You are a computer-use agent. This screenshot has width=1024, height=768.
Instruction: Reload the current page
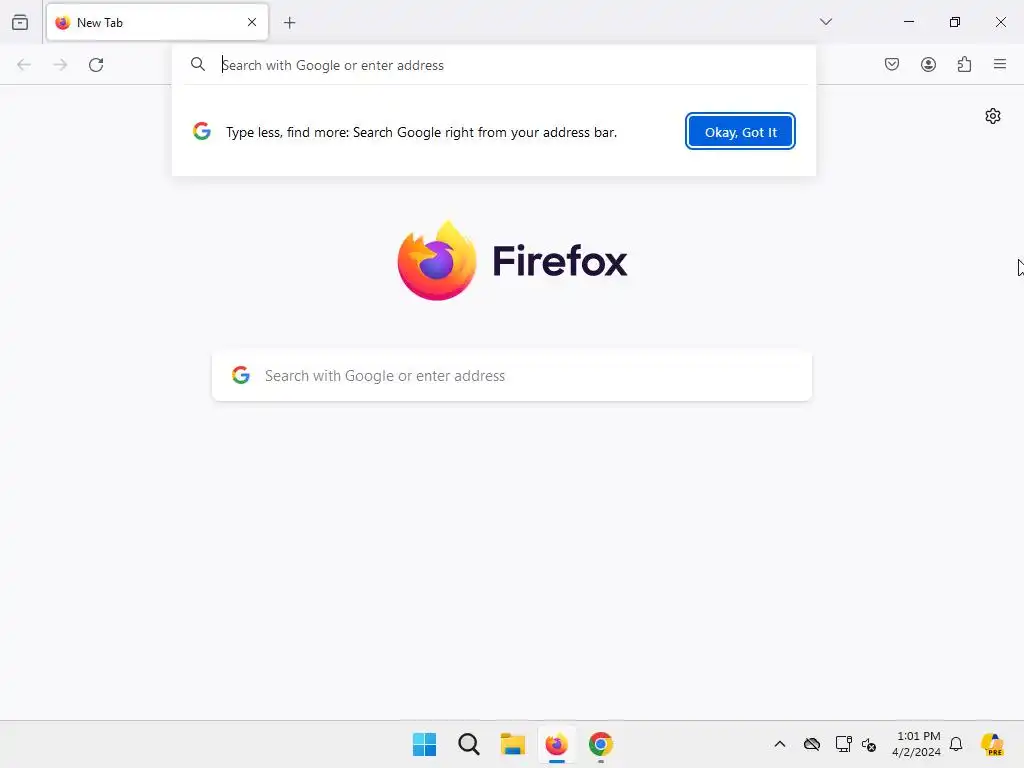[96, 65]
